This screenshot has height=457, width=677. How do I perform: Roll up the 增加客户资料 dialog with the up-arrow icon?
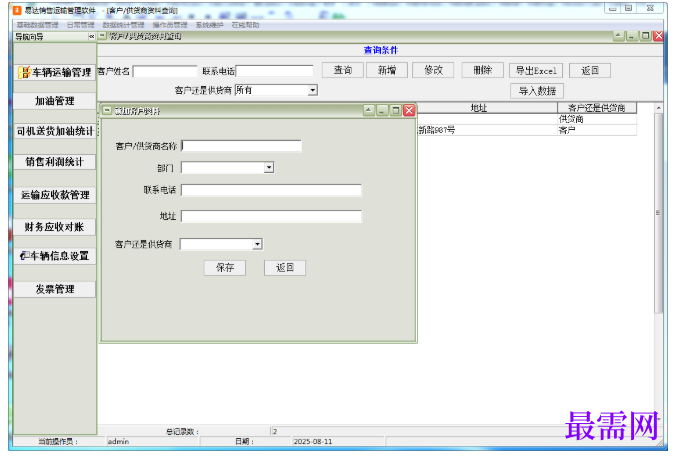pyautogui.click(x=369, y=111)
